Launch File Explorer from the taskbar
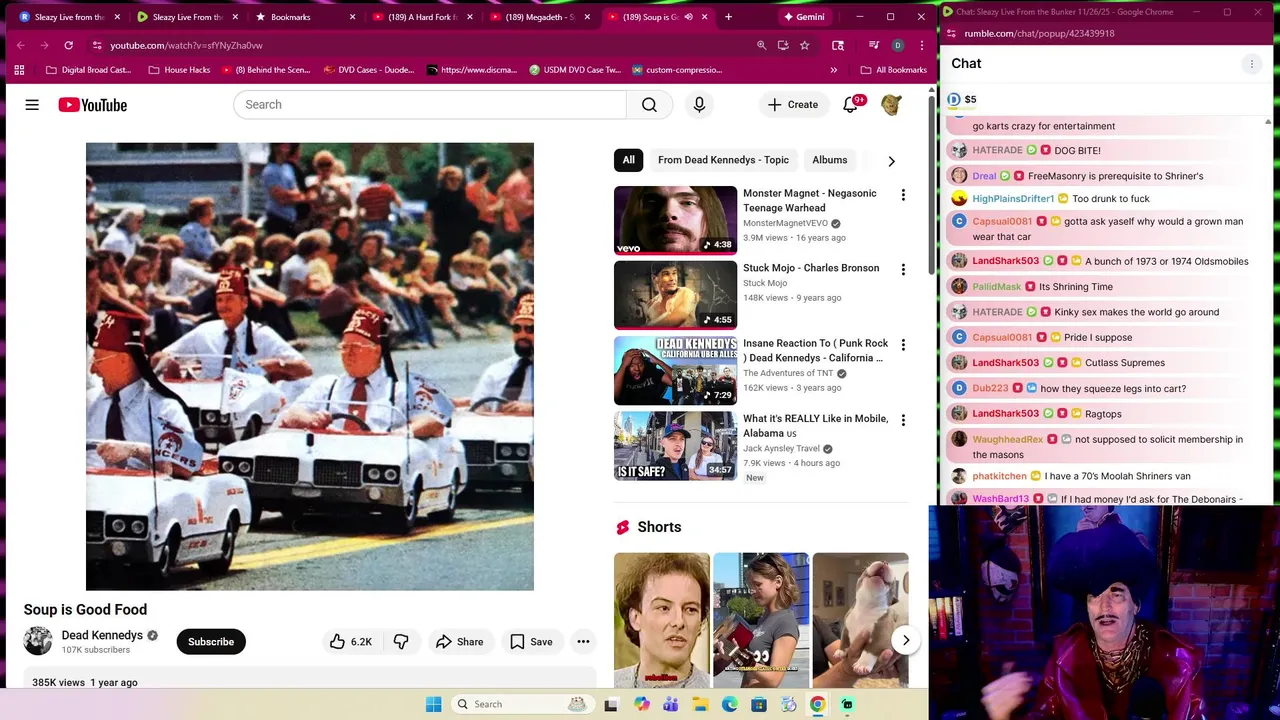The image size is (1280, 720). [700, 704]
